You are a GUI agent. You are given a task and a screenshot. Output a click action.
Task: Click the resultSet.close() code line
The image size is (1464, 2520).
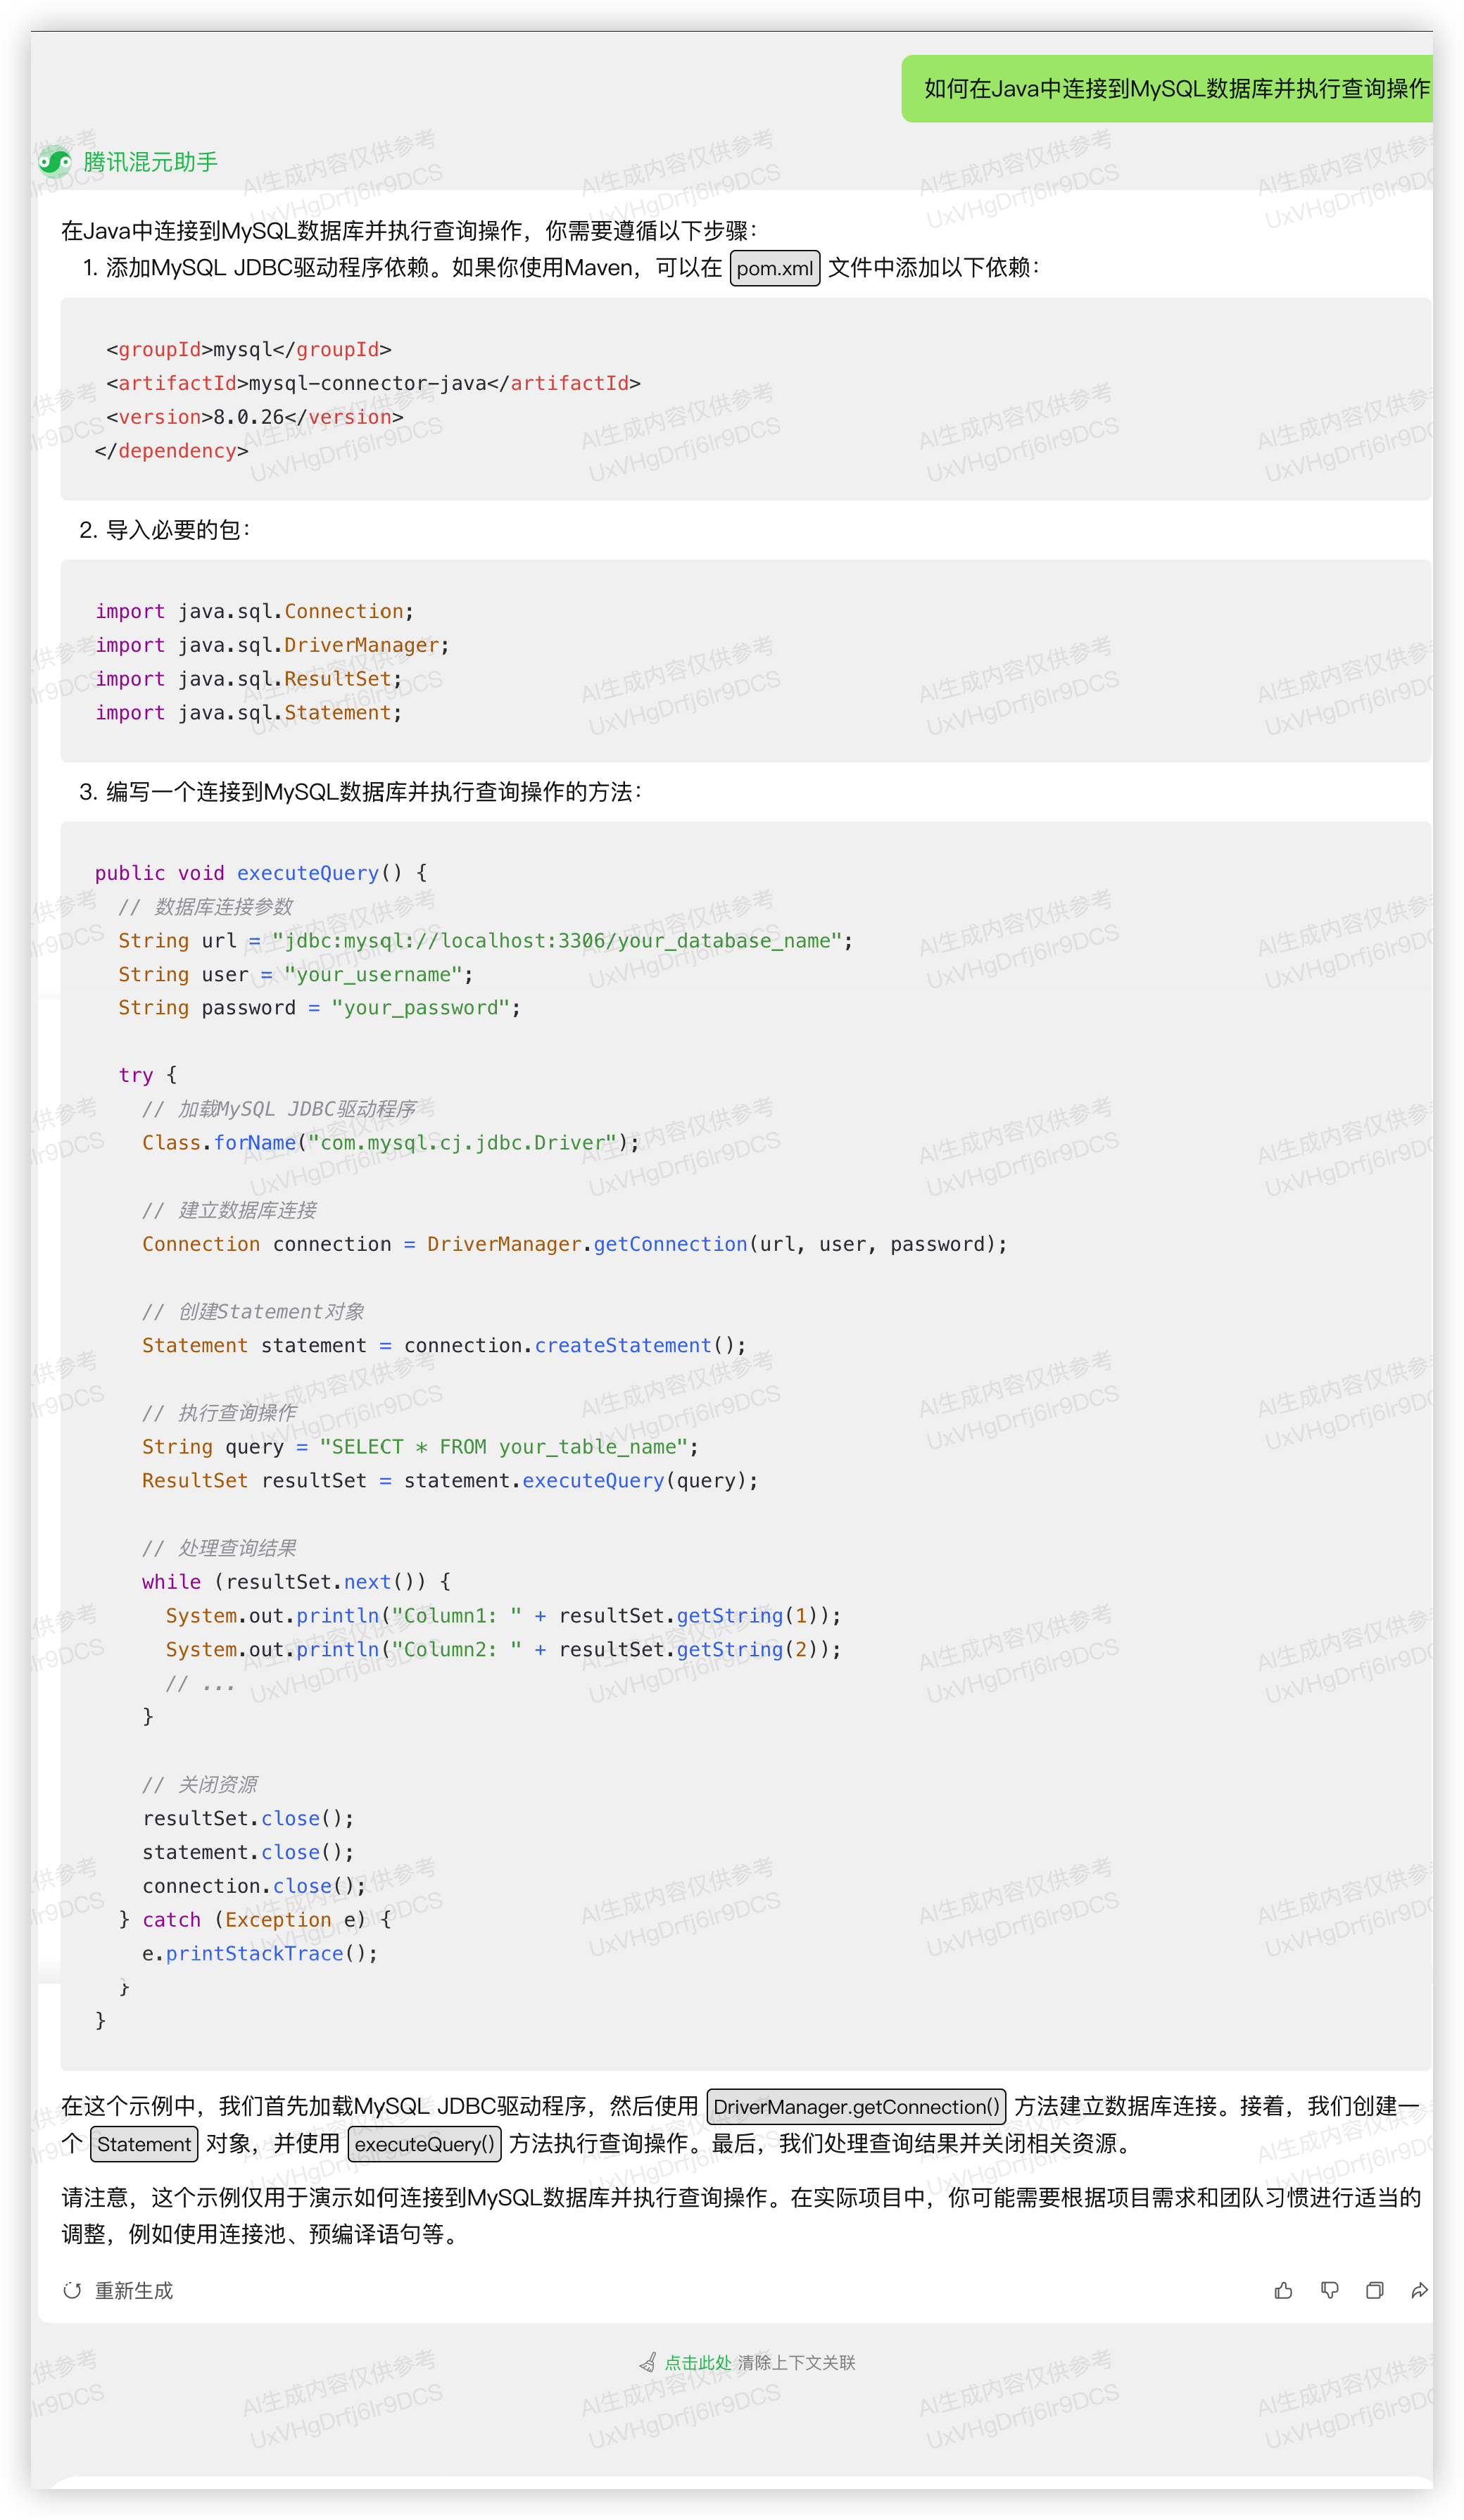pos(248,1819)
